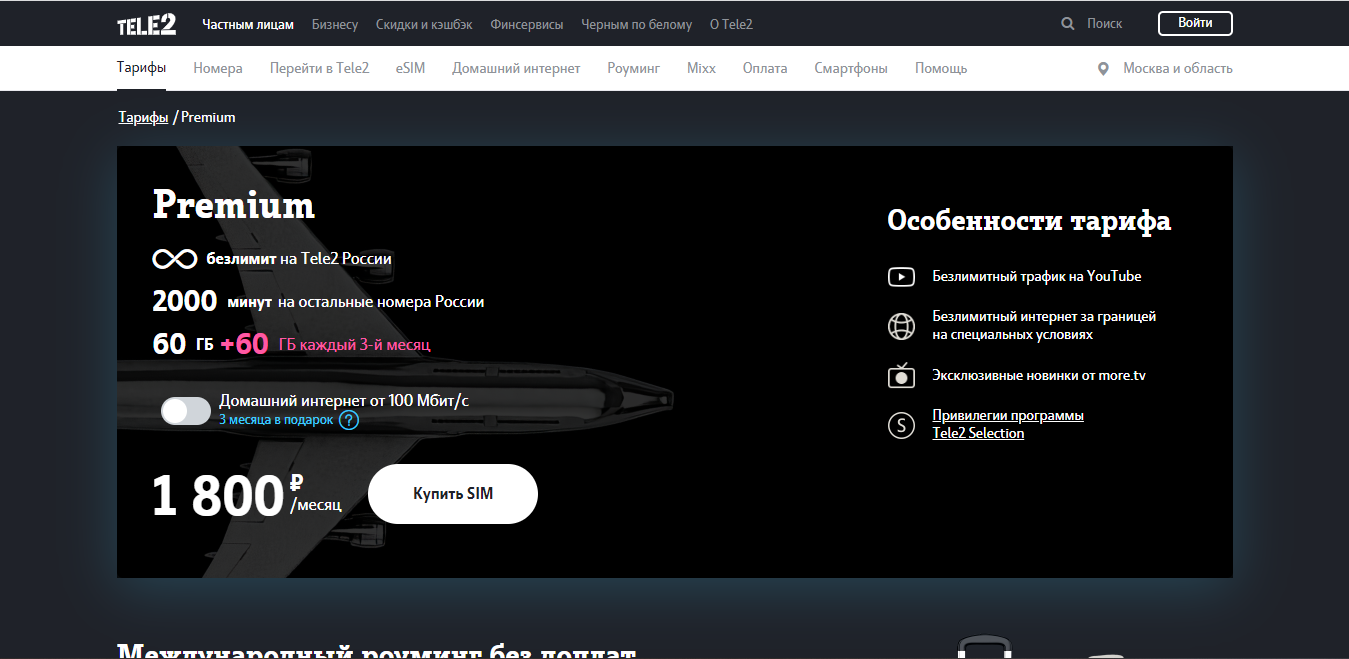
Task: Open the question mark help tooltip
Action: [x=348, y=420]
